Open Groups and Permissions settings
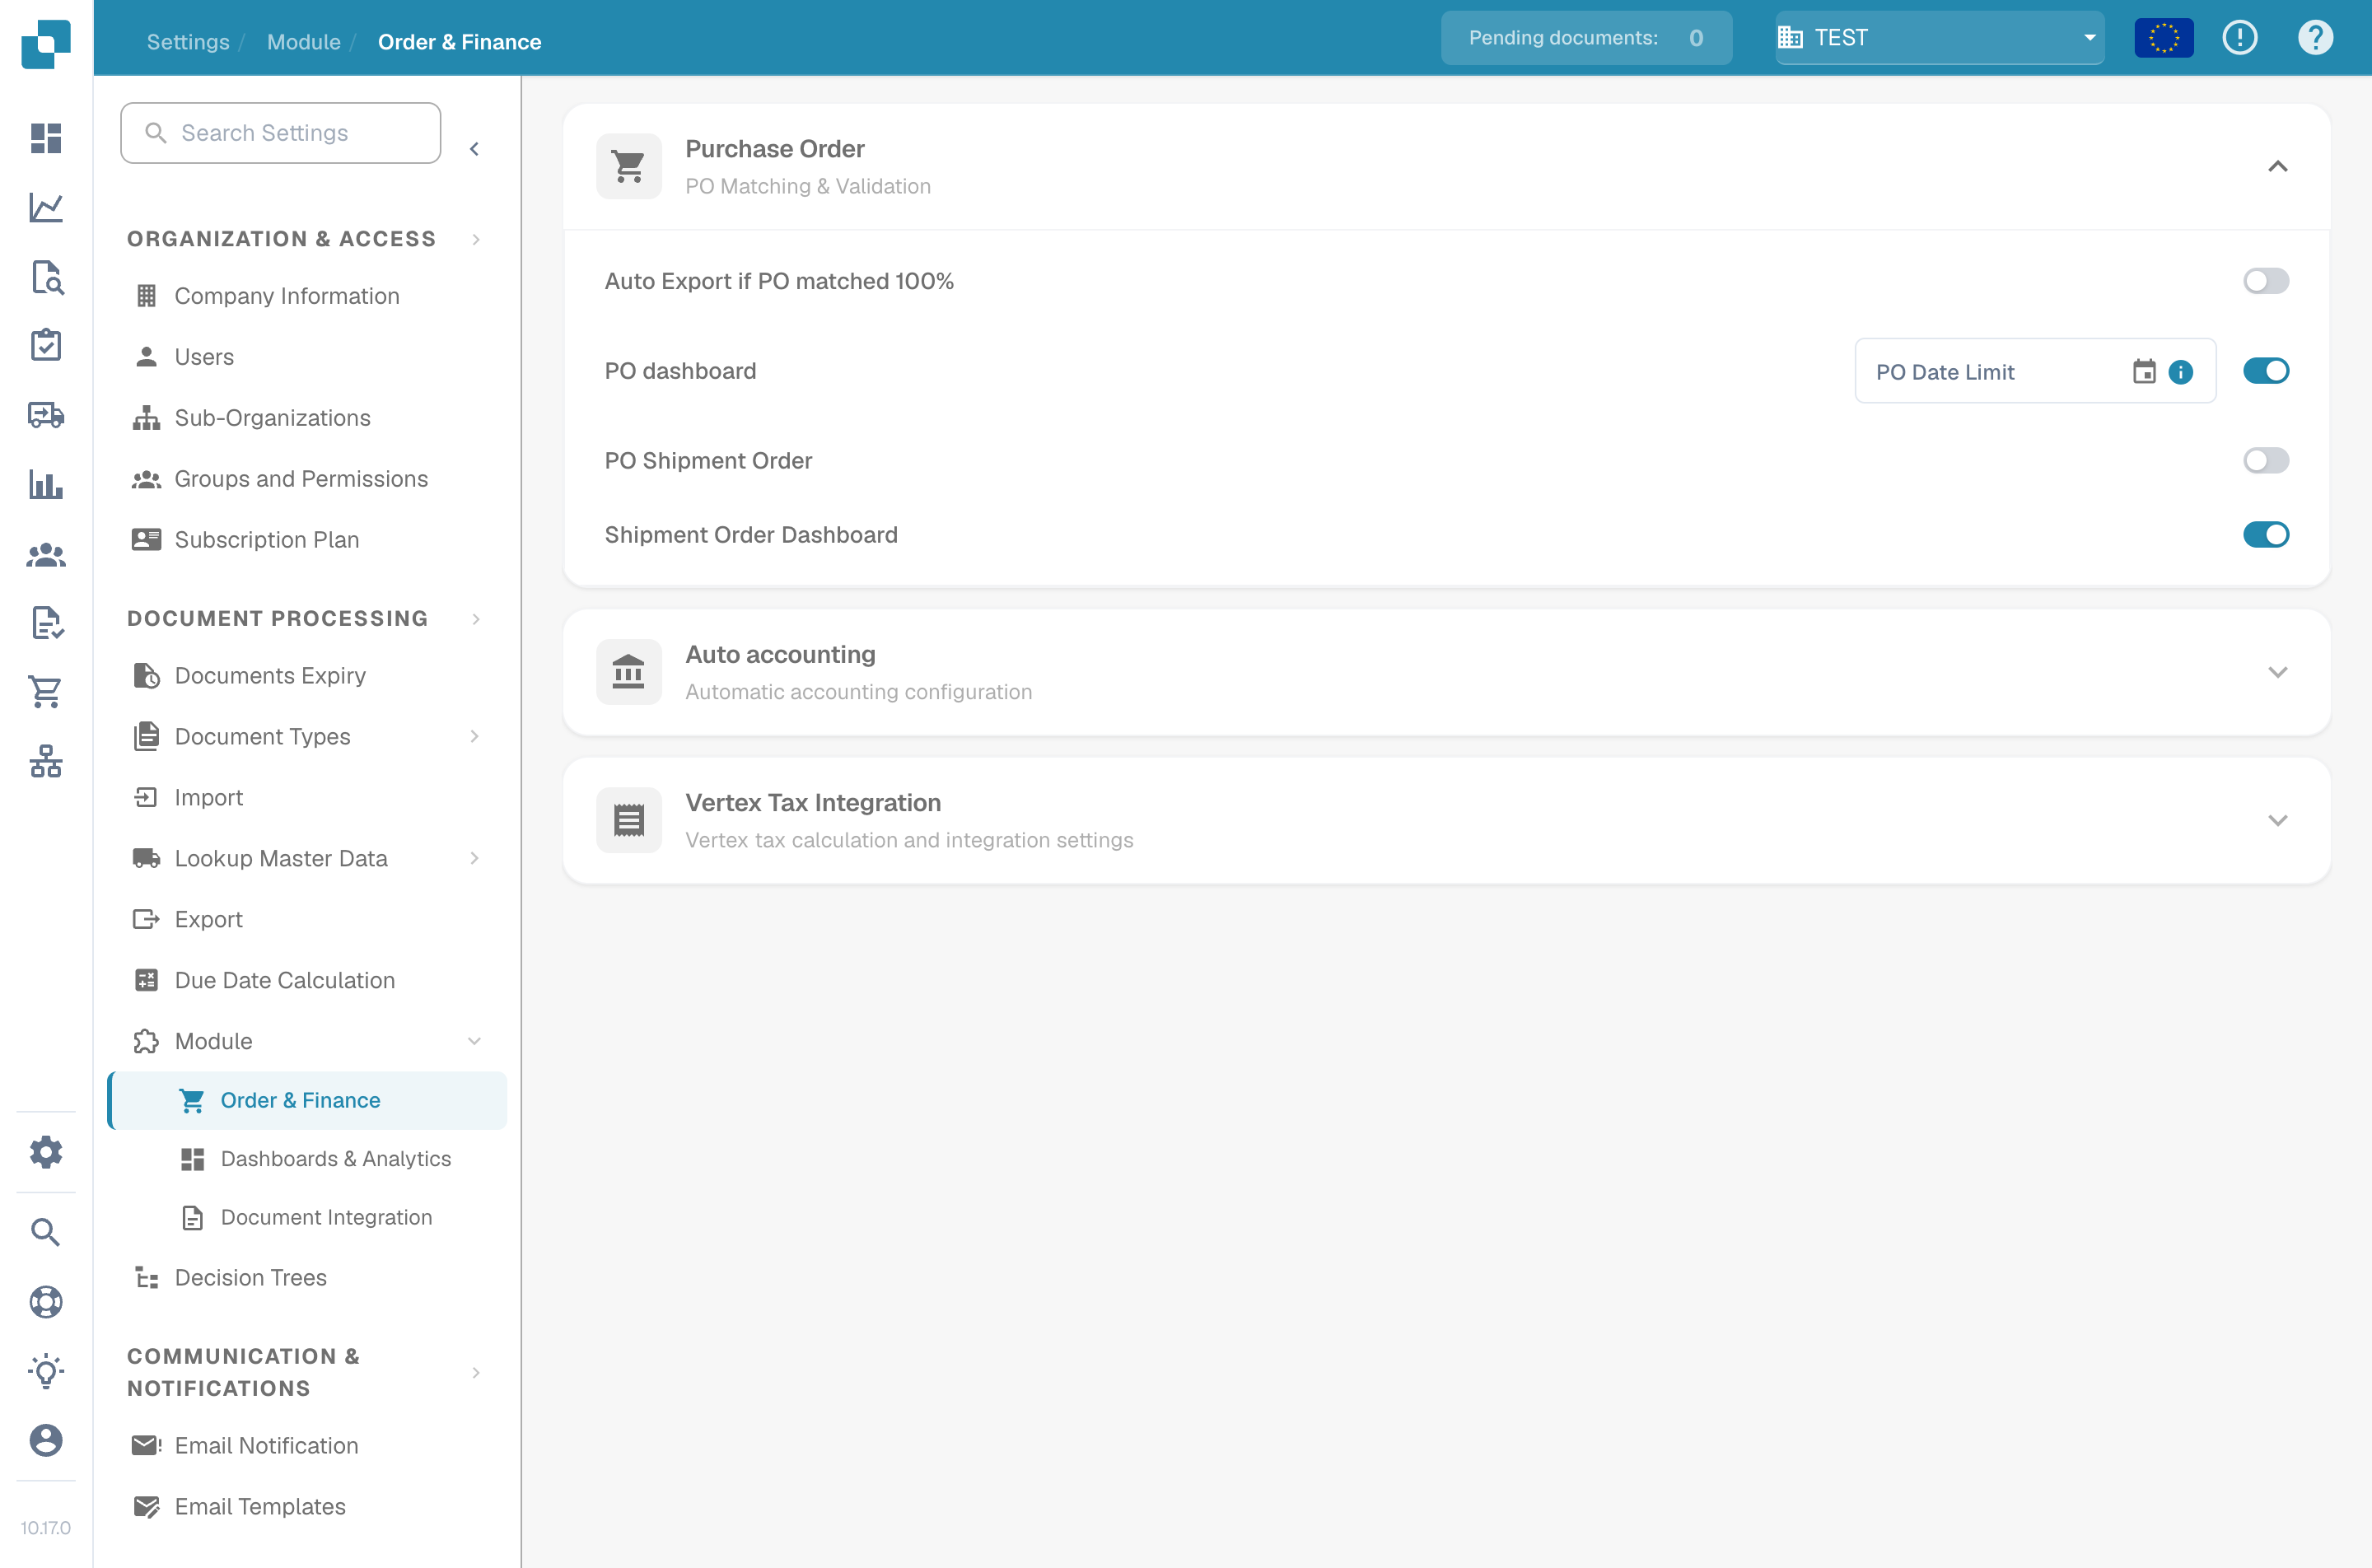Screen dimensions: 2372x1568 click(x=301, y=479)
